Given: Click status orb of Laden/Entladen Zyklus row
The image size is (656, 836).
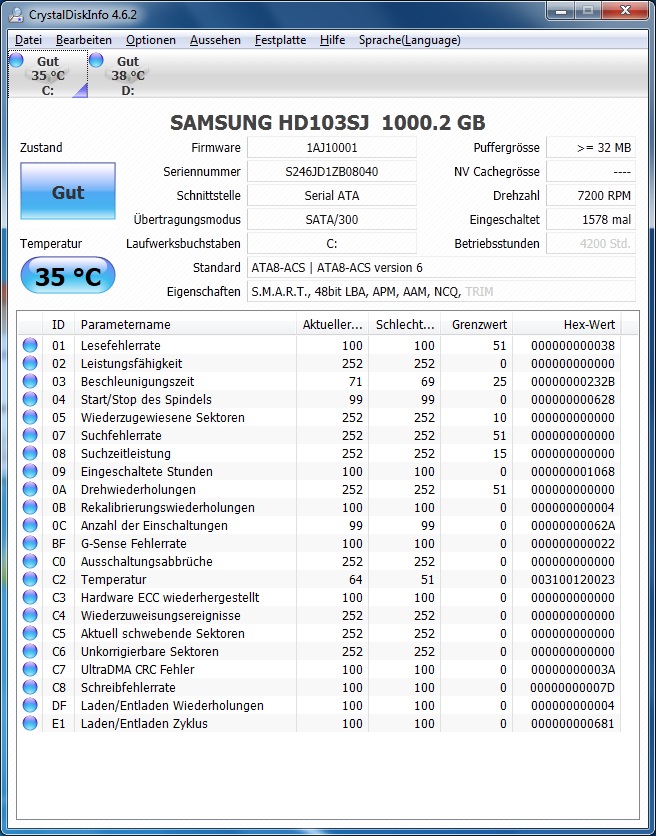Looking at the screenshot, I should point(30,723).
